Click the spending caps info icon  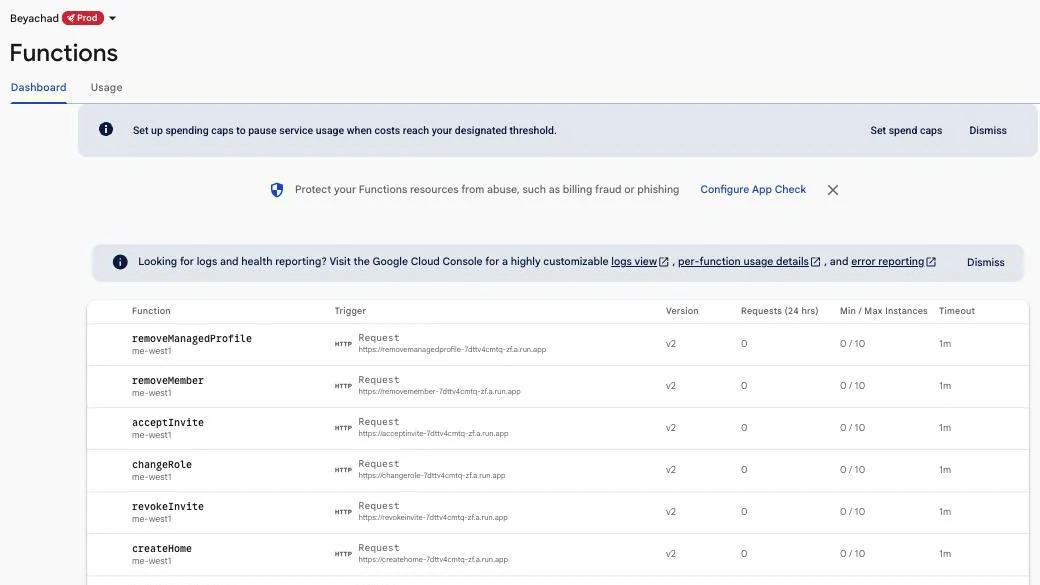(x=106, y=129)
